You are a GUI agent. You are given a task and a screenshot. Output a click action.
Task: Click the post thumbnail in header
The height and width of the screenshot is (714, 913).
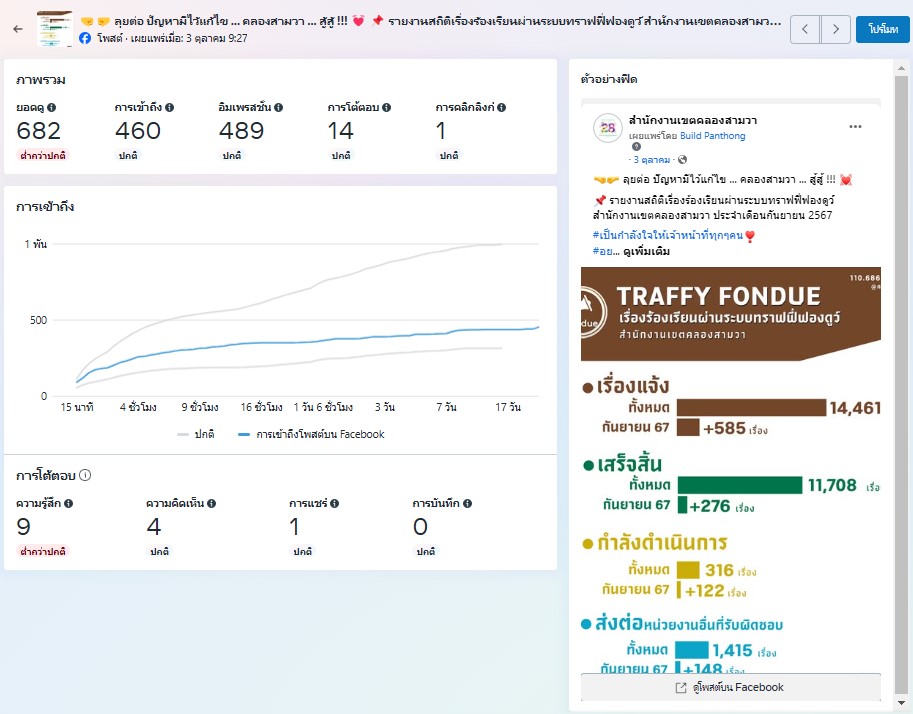pos(54,29)
